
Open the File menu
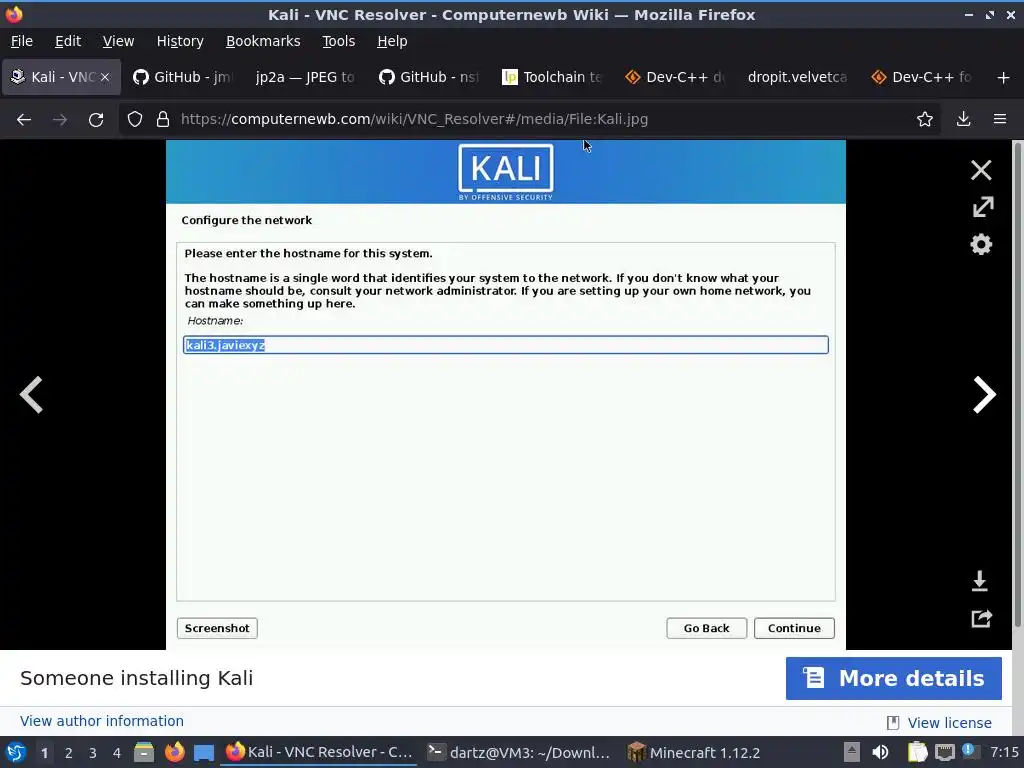tap(22, 41)
